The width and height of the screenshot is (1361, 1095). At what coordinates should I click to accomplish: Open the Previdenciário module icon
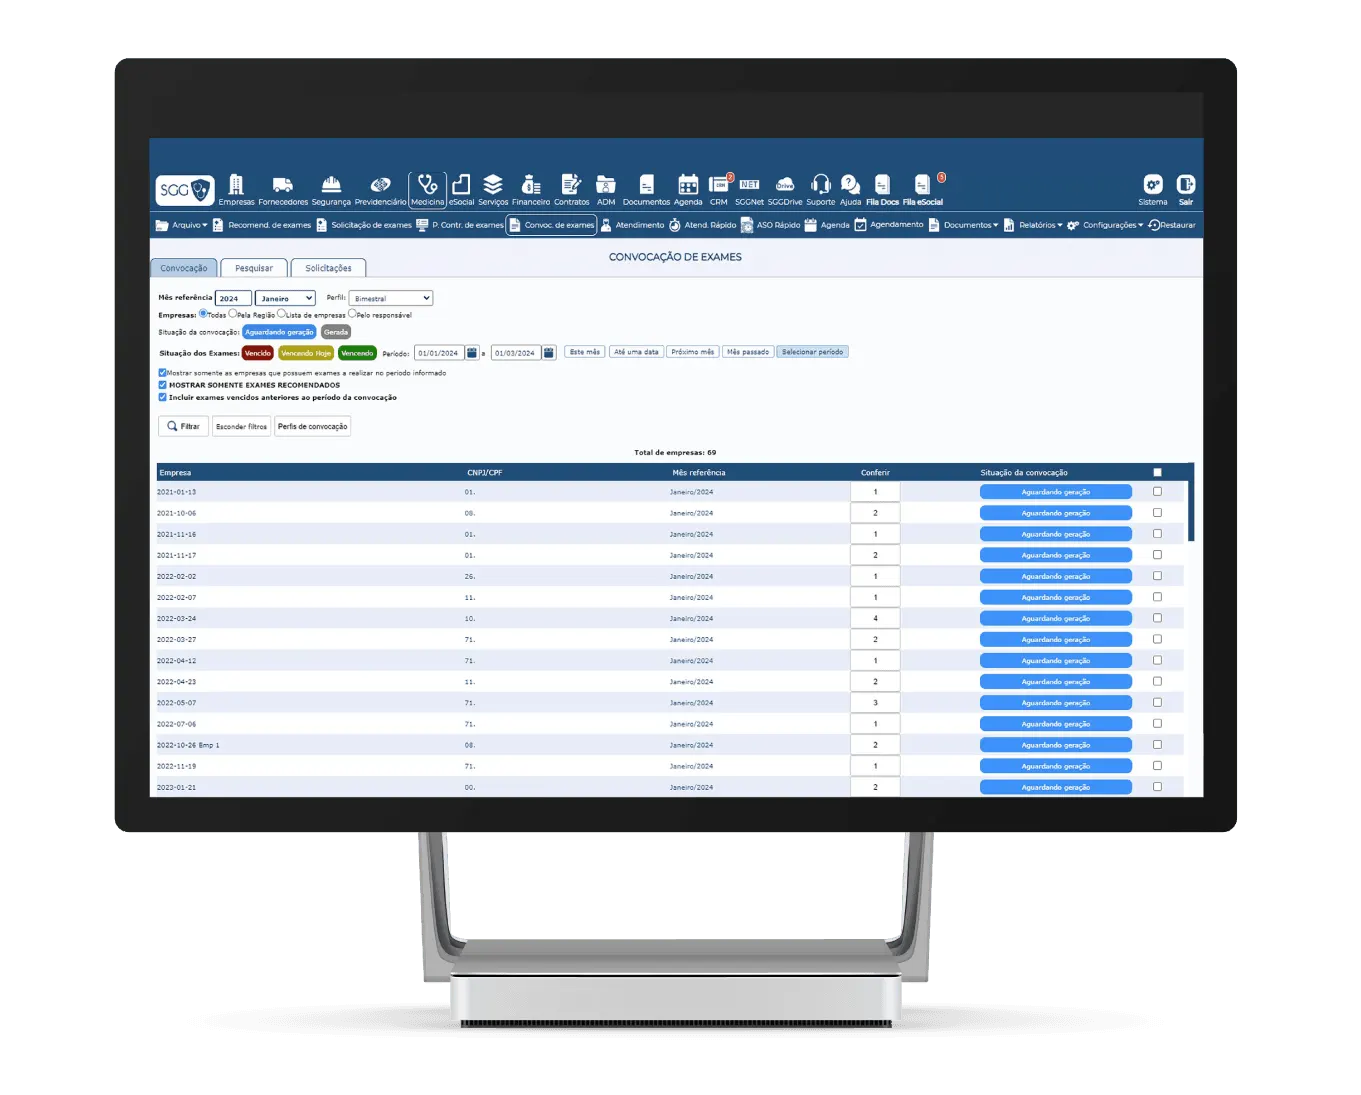[x=380, y=189]
